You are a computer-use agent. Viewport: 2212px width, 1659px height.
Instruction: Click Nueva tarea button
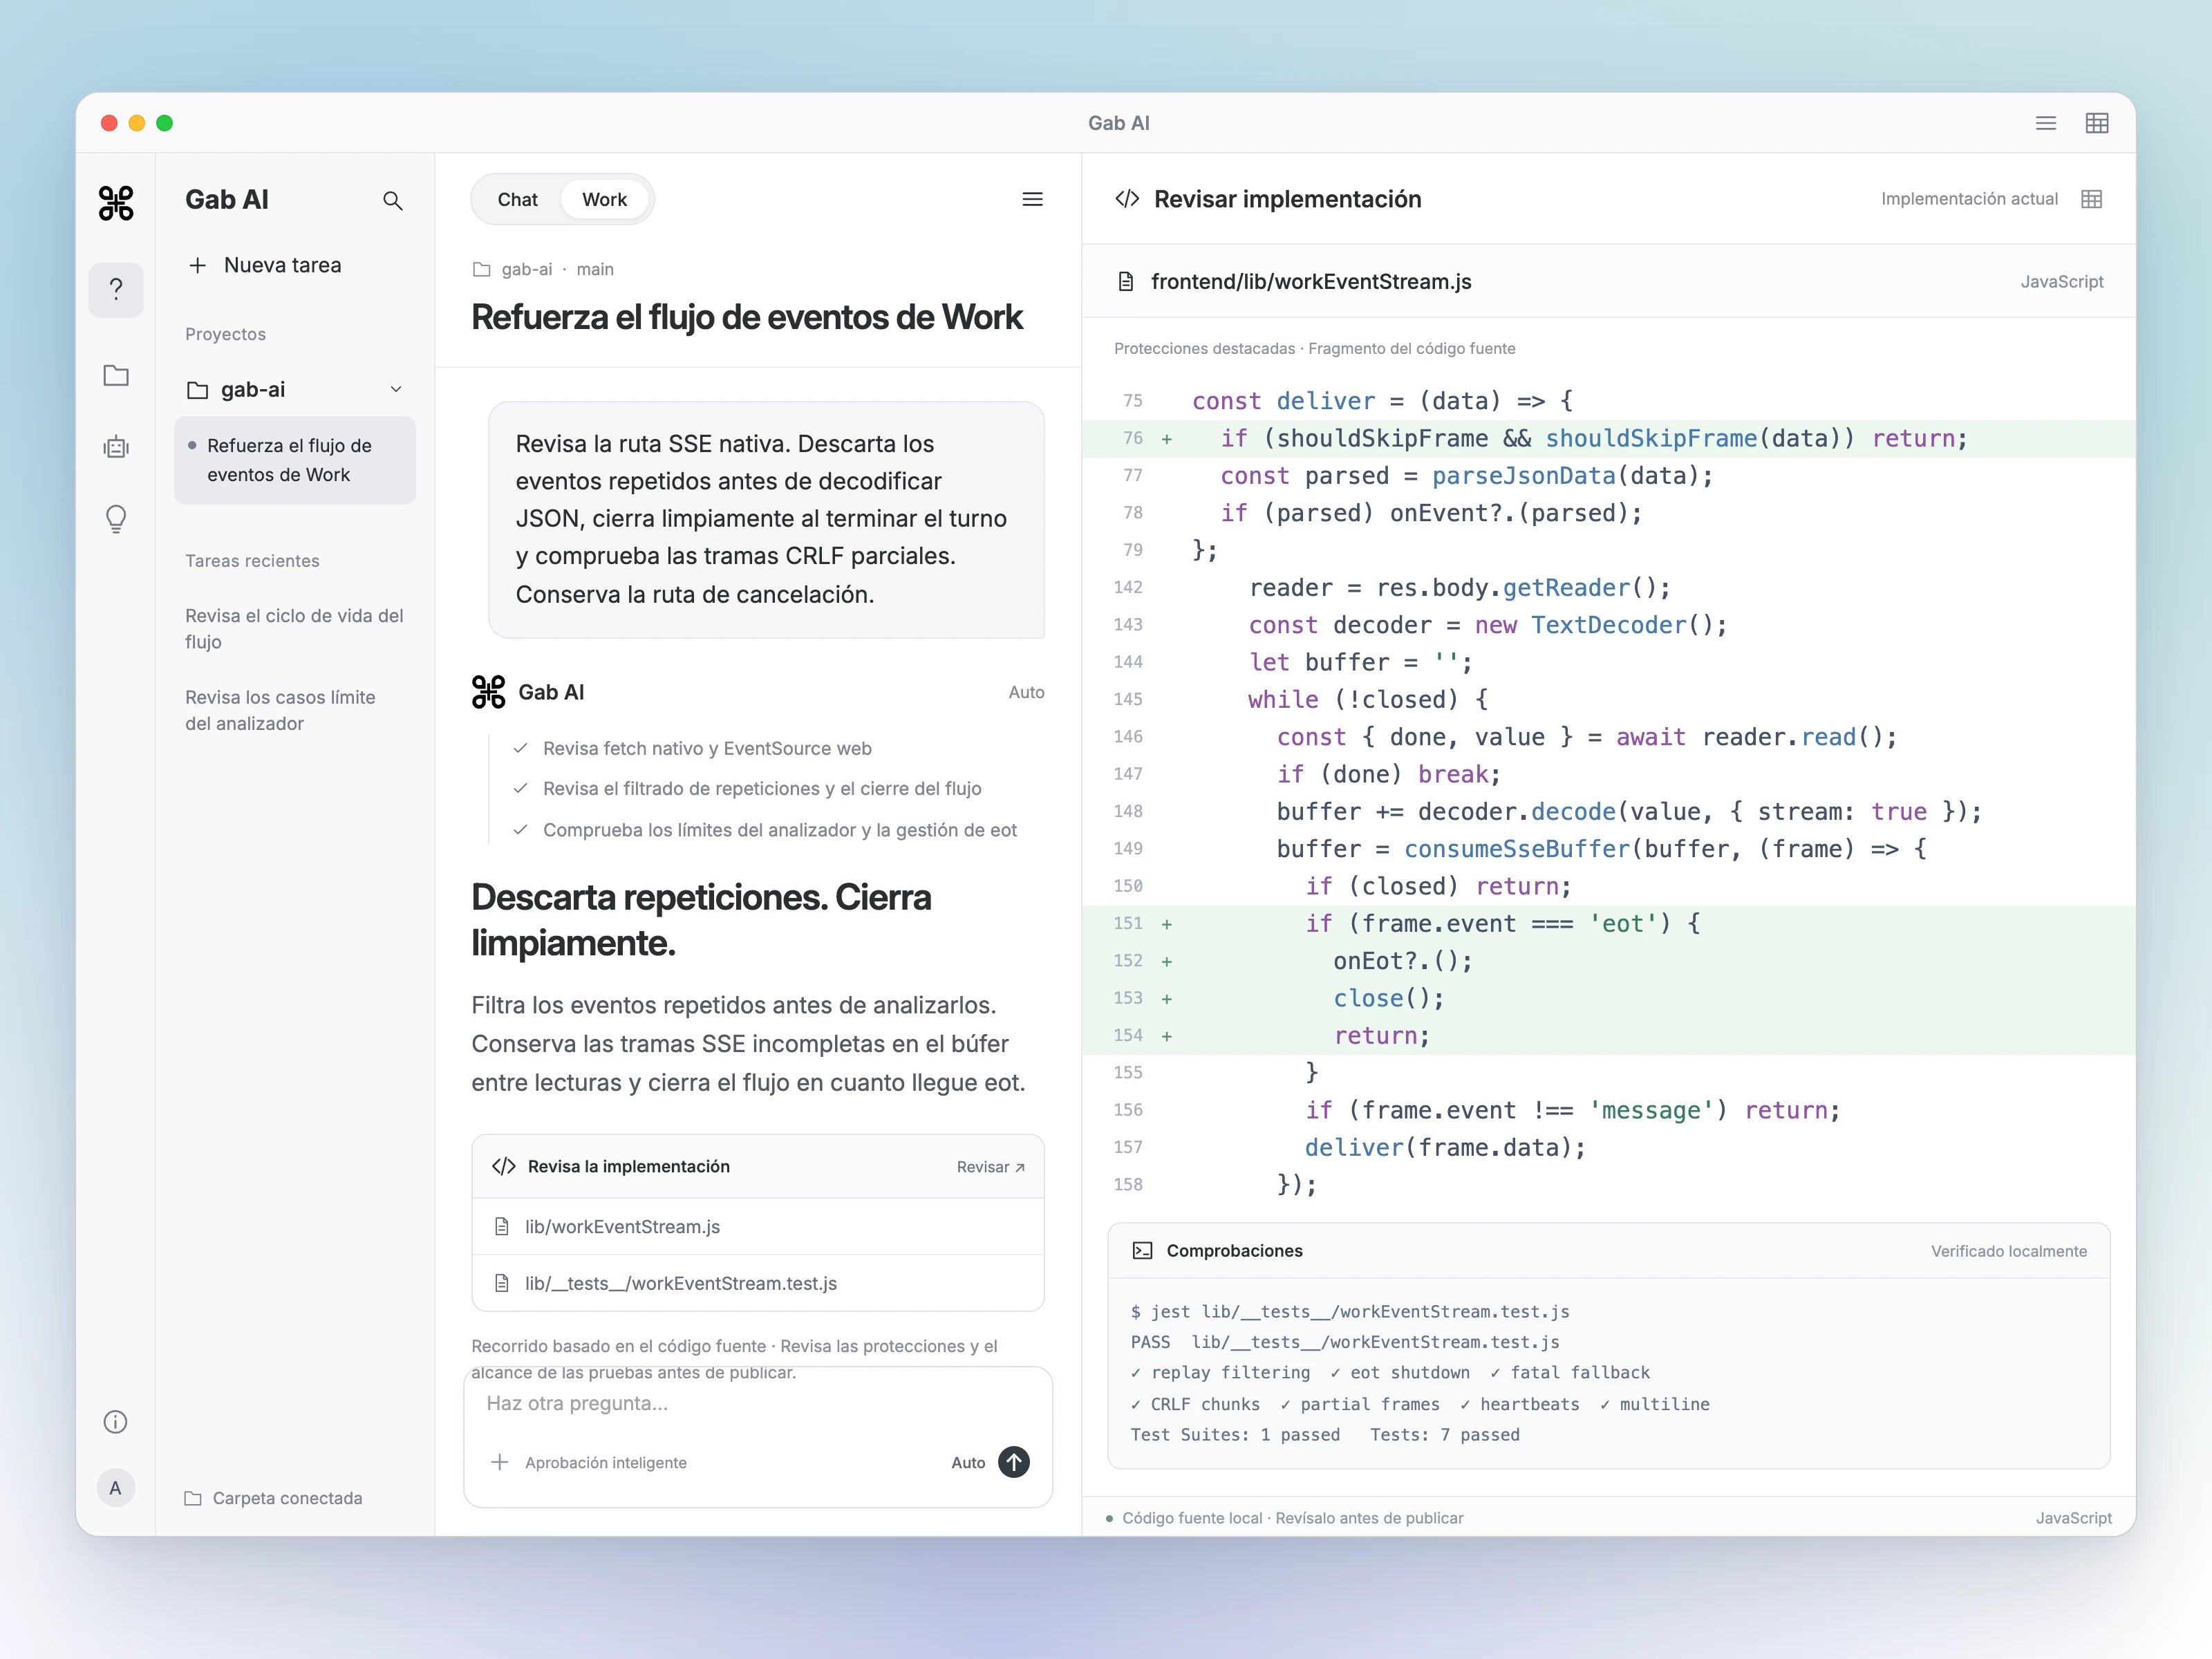265,265
